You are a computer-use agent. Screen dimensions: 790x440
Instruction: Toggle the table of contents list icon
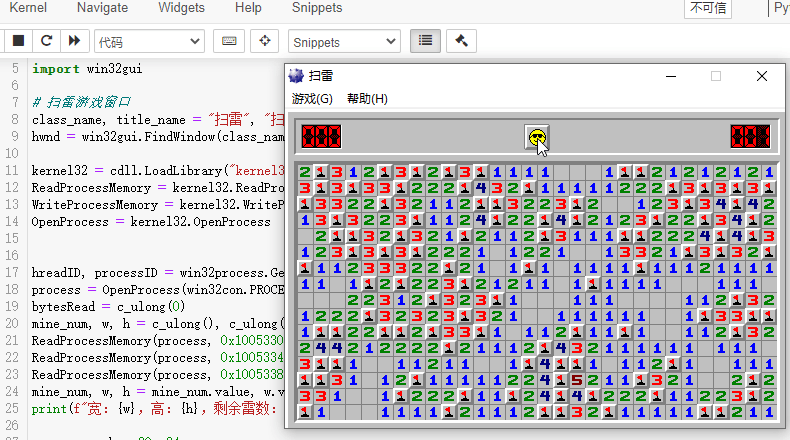(425, 41)
